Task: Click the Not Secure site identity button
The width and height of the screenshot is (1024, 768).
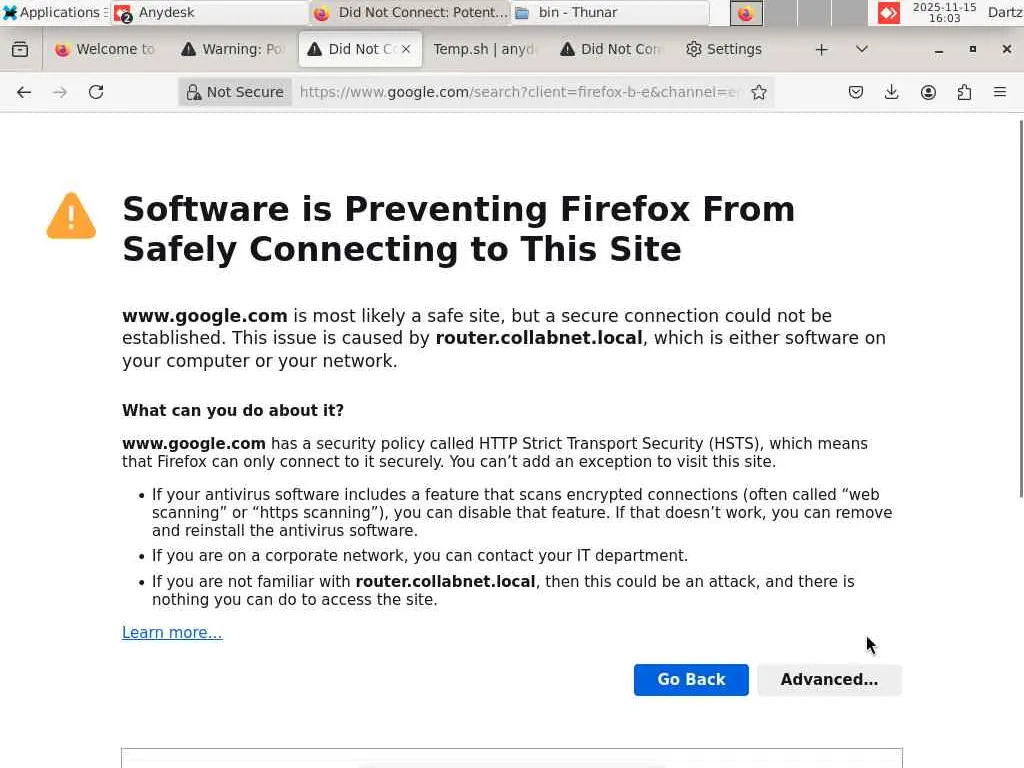Action: [235, 92]
